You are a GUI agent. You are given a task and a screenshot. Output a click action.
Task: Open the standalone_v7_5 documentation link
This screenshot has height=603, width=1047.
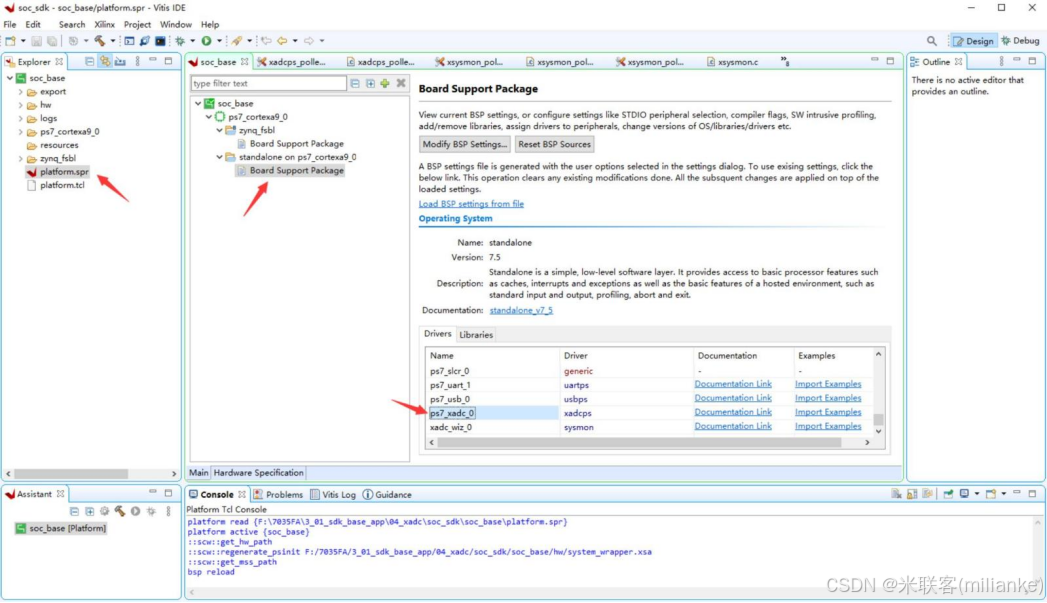(521, 311)
